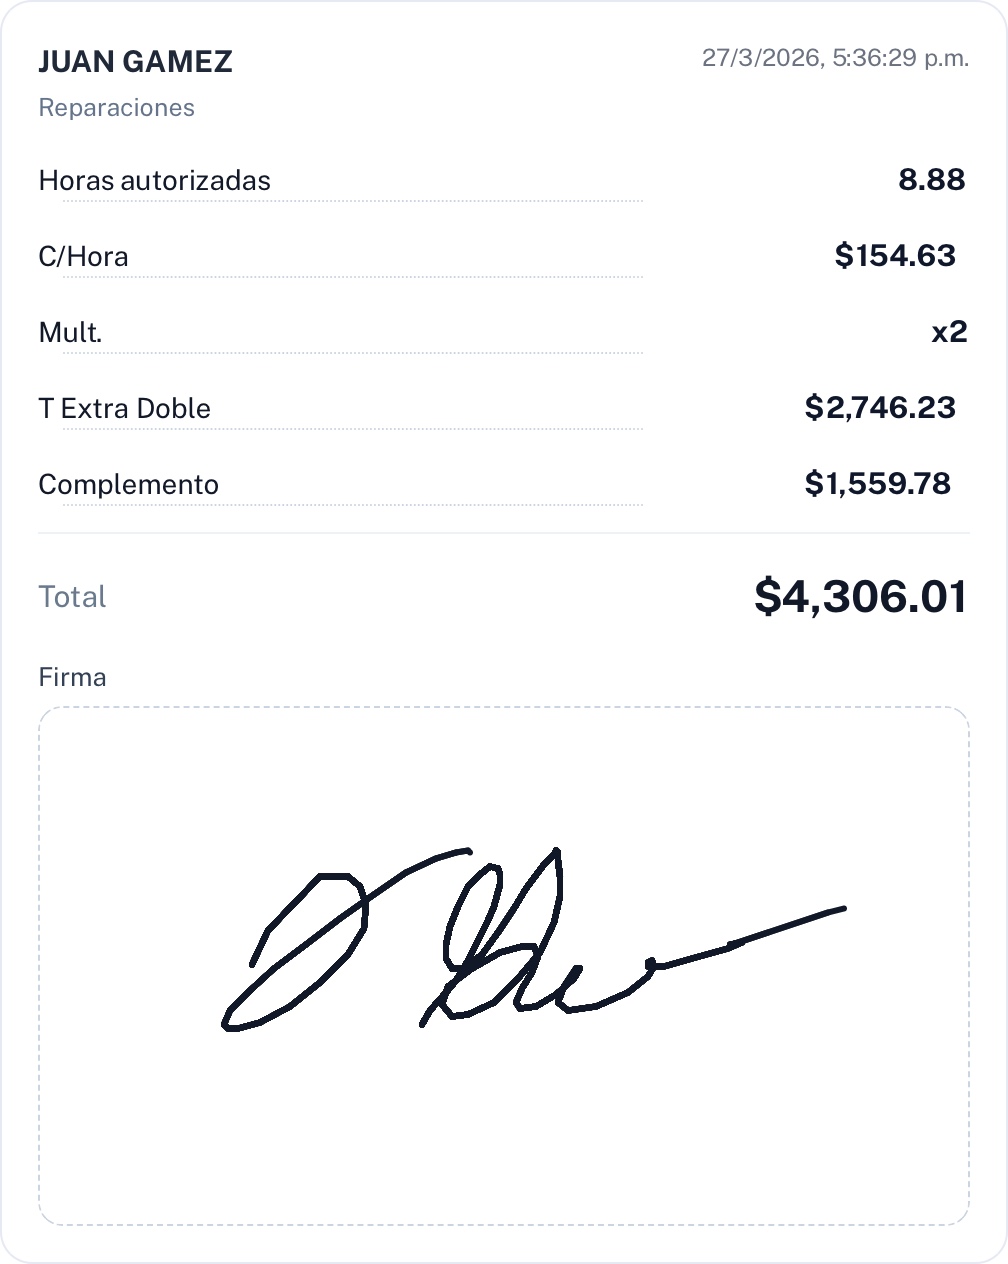The height and width of the screenshot is (1264, 1008).
Task: Select the x2 multiplier value
Action: (949, 332)
